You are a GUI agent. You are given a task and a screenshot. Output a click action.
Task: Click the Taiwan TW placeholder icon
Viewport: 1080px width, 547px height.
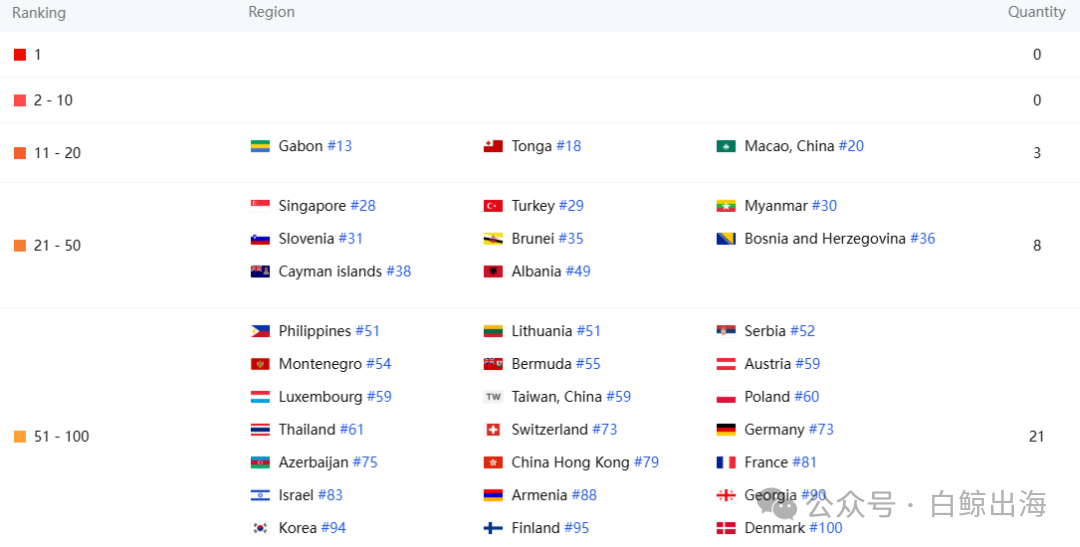[x=493, y=397]
